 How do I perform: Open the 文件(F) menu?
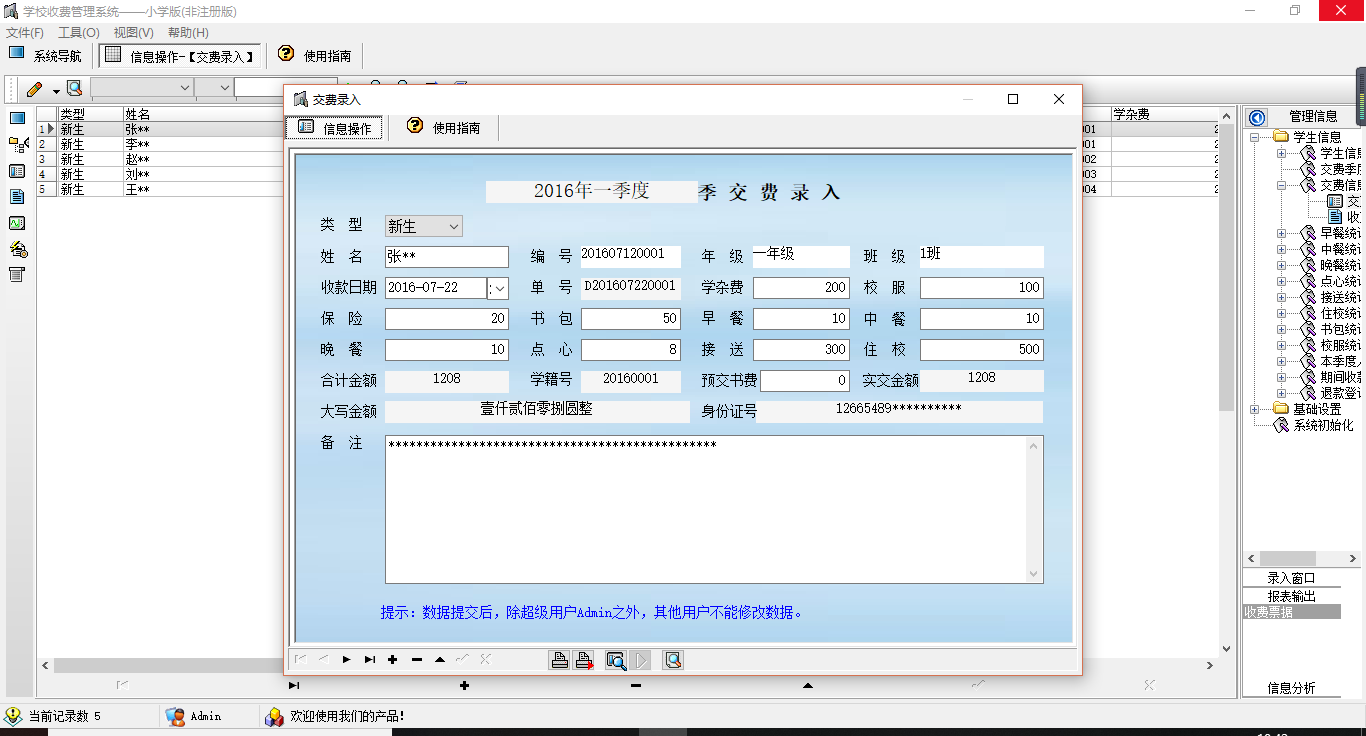[x=25, y=33]
